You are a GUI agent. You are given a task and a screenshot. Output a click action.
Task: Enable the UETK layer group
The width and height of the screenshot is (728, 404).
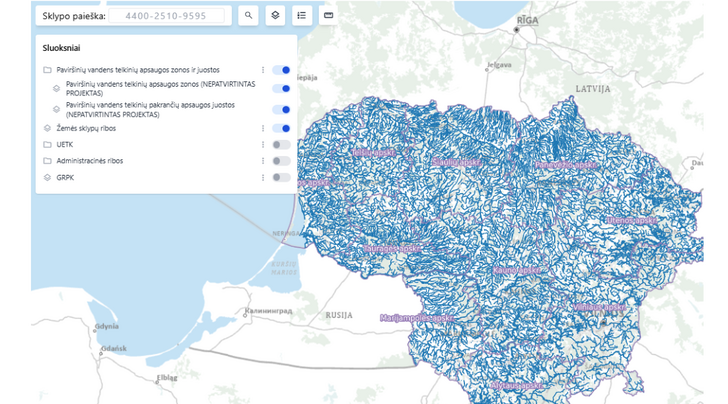(281, 145)
